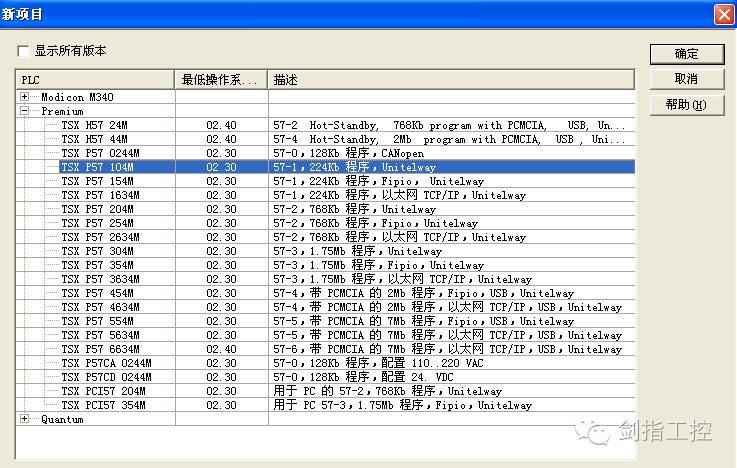The width and height of the screenshot is (737, 468).
Task: Select TSX P57 304M processor
Action: 97,251
